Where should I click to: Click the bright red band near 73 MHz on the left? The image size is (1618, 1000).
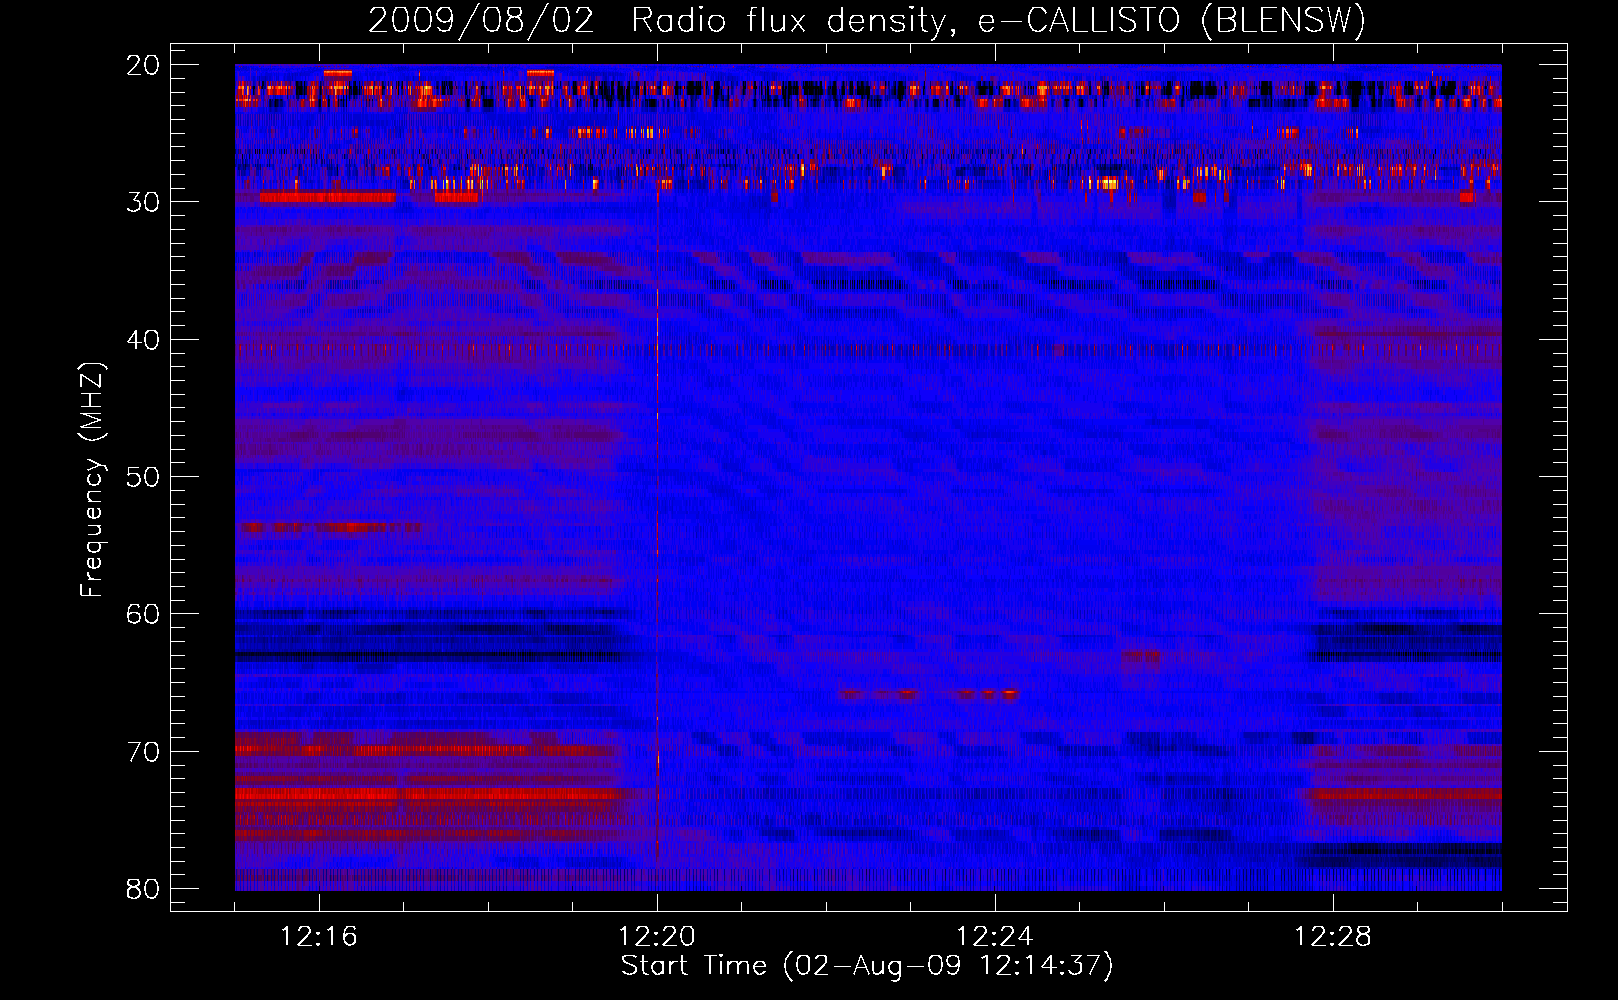430,794
